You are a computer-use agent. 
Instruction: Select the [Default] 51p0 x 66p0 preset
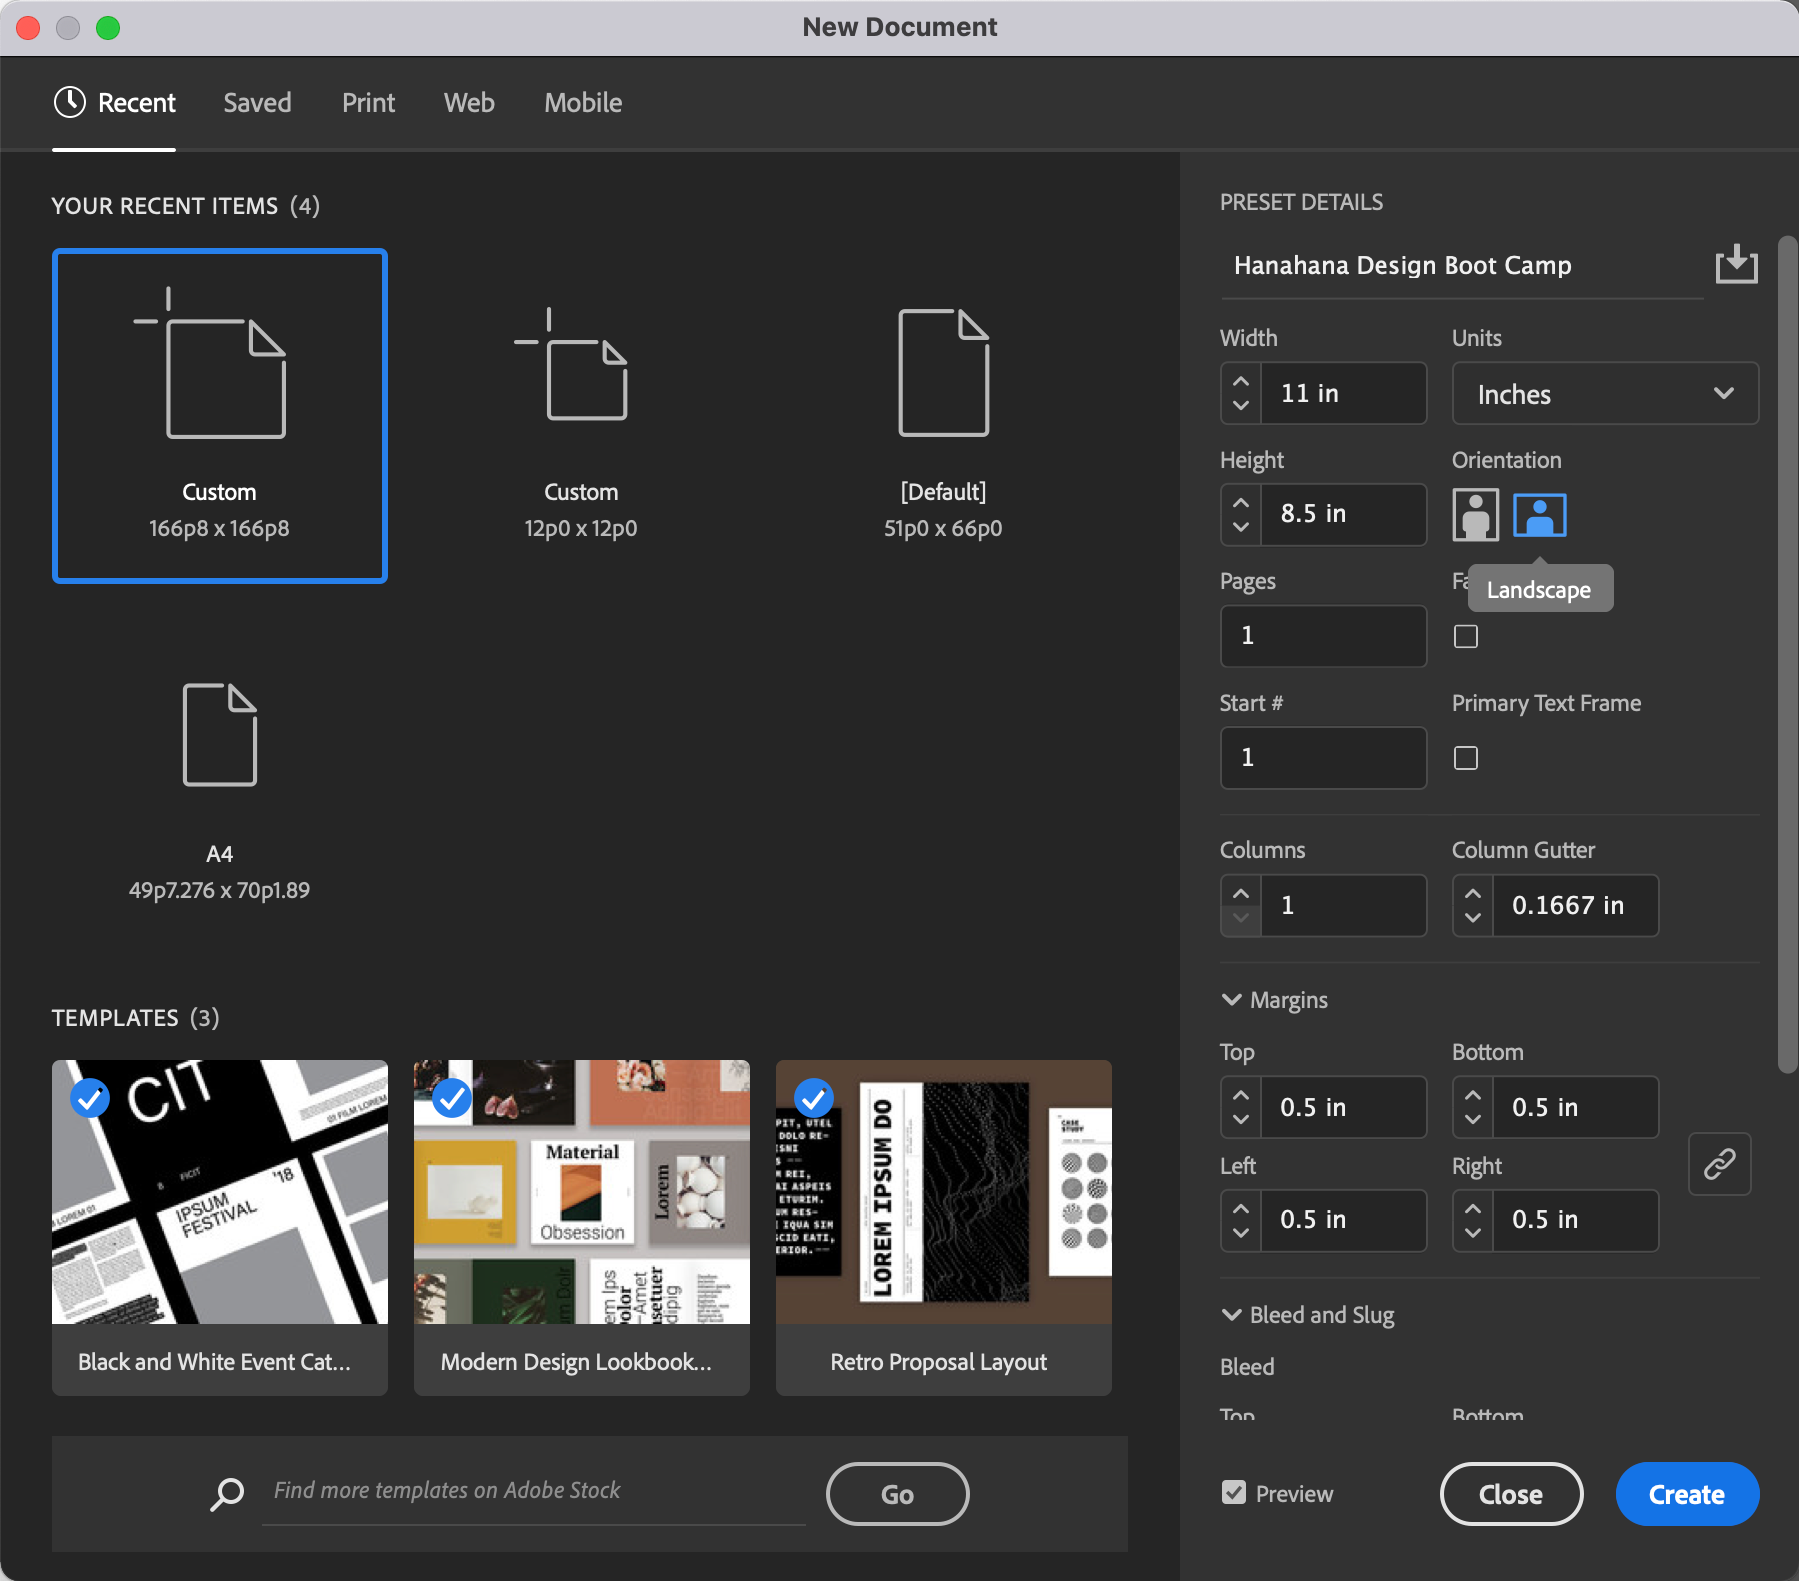coord(943,416)
